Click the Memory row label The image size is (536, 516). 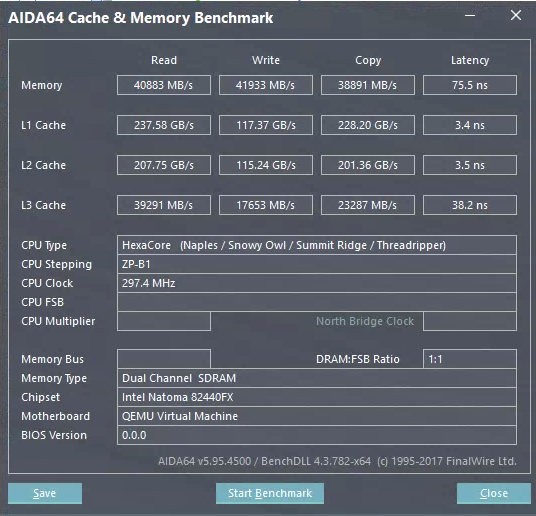pos(42,85)
